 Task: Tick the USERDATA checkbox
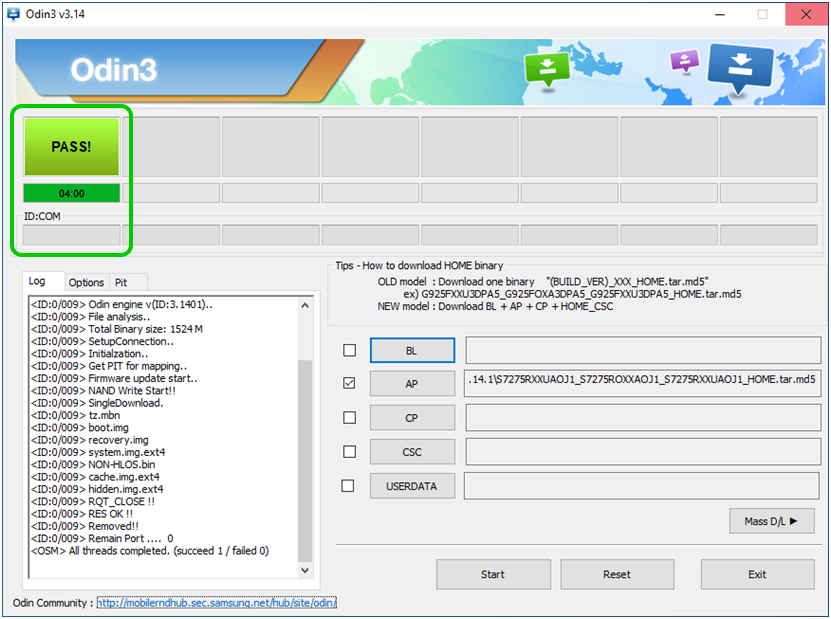point(348,486)
